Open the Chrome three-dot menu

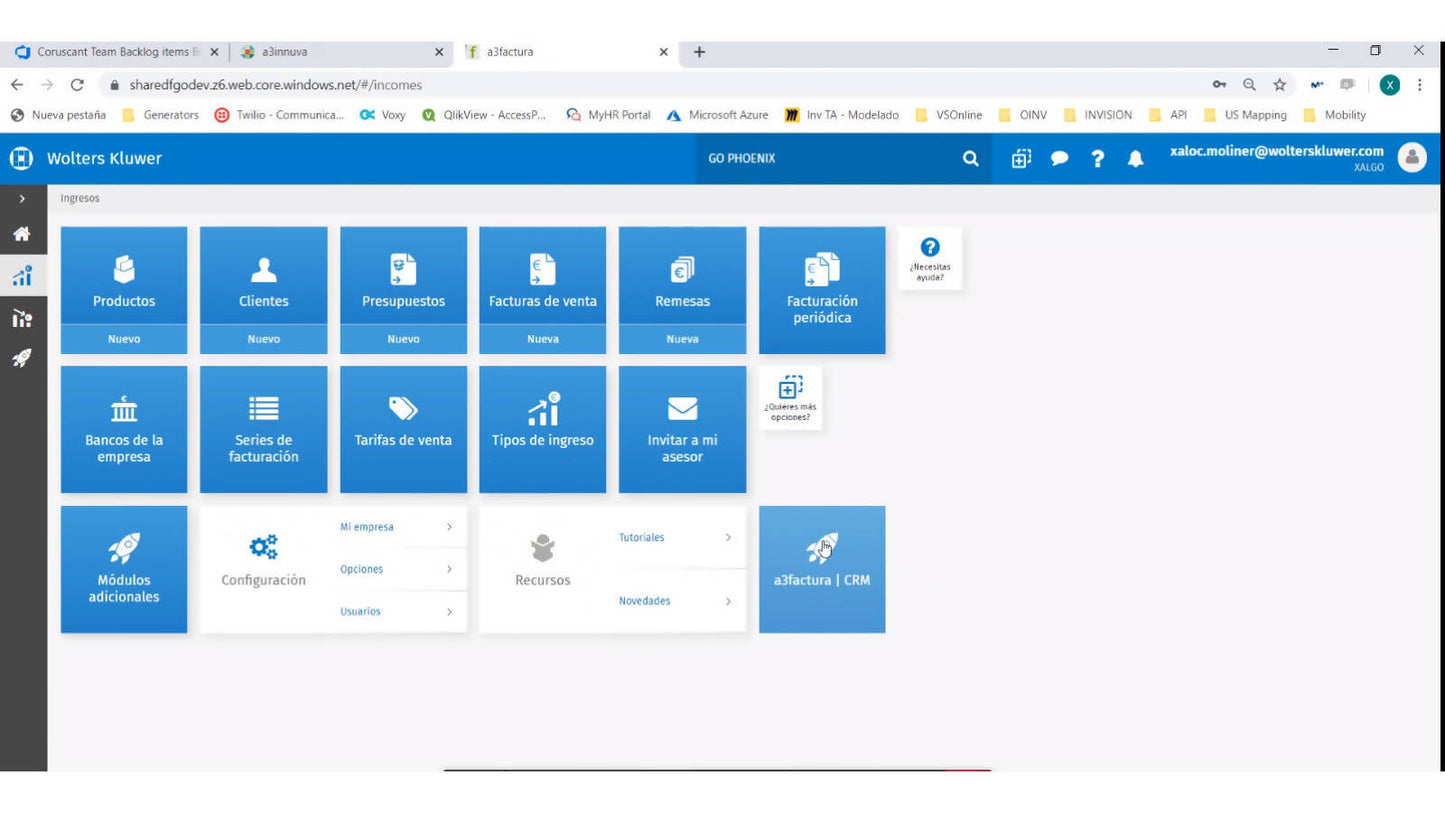pos(1420,85)
